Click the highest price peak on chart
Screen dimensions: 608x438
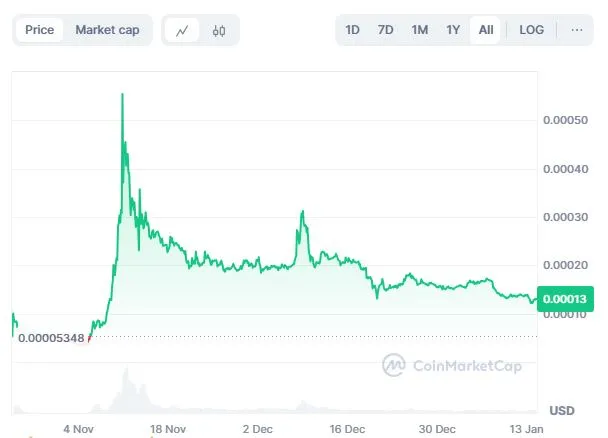[123, 95]
